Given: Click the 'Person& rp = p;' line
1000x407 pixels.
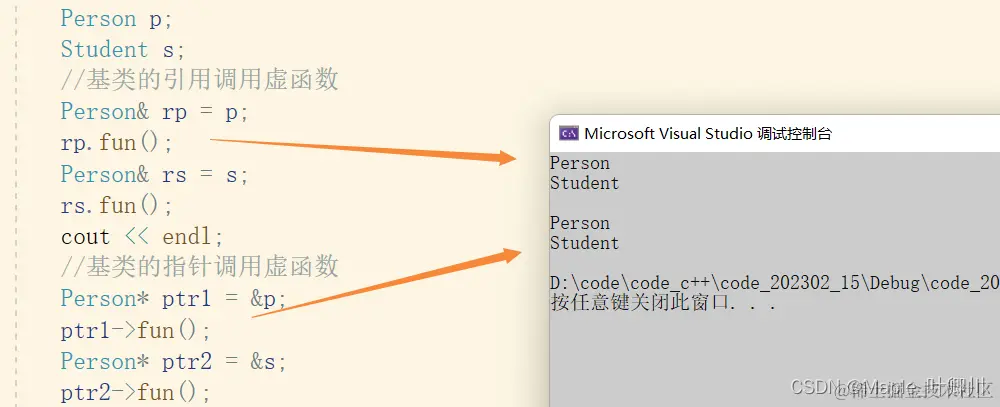Looking at the screenshot, I should coord(154,112).
